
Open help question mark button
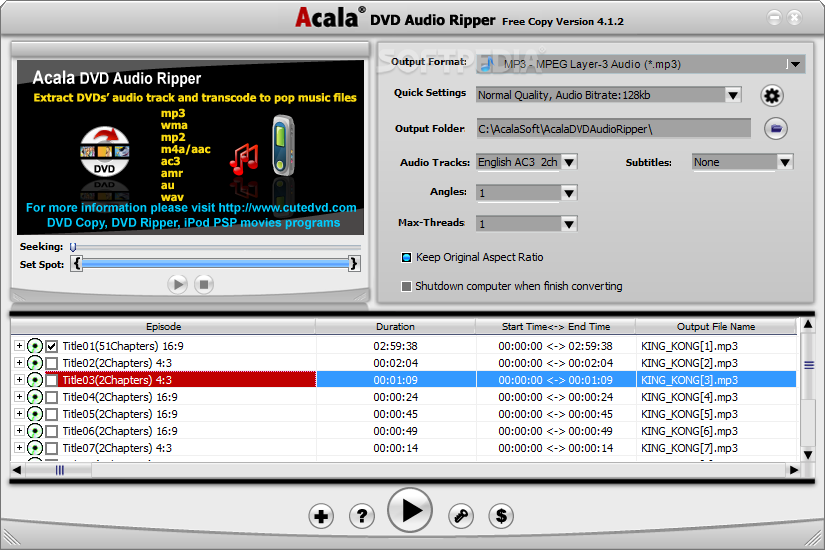point(362,516)
